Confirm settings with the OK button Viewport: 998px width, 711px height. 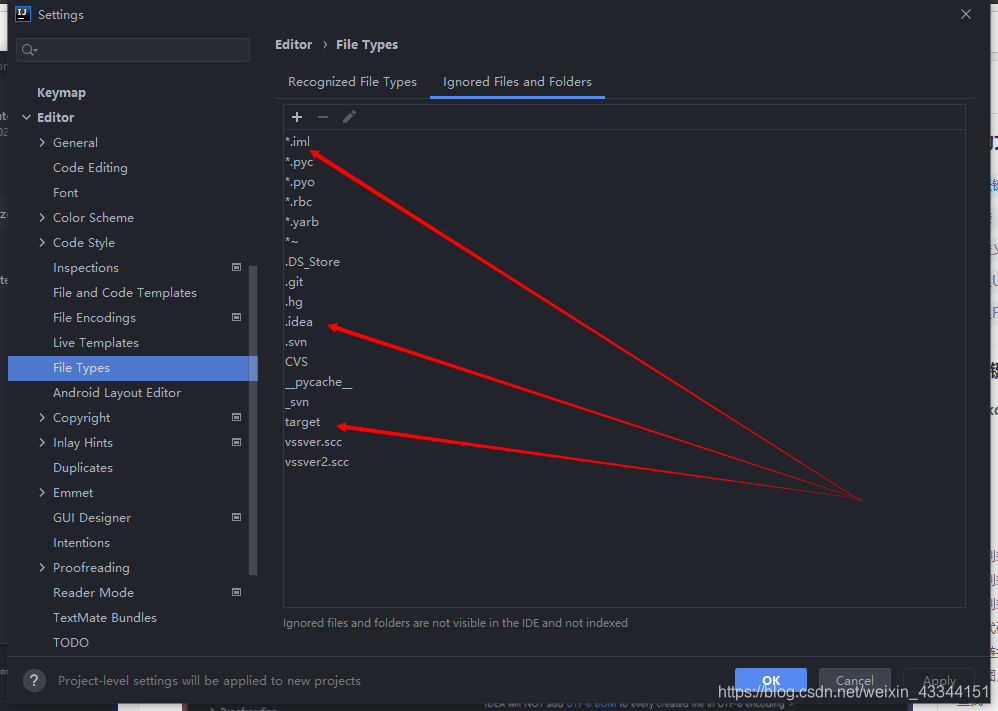(771, 680)
